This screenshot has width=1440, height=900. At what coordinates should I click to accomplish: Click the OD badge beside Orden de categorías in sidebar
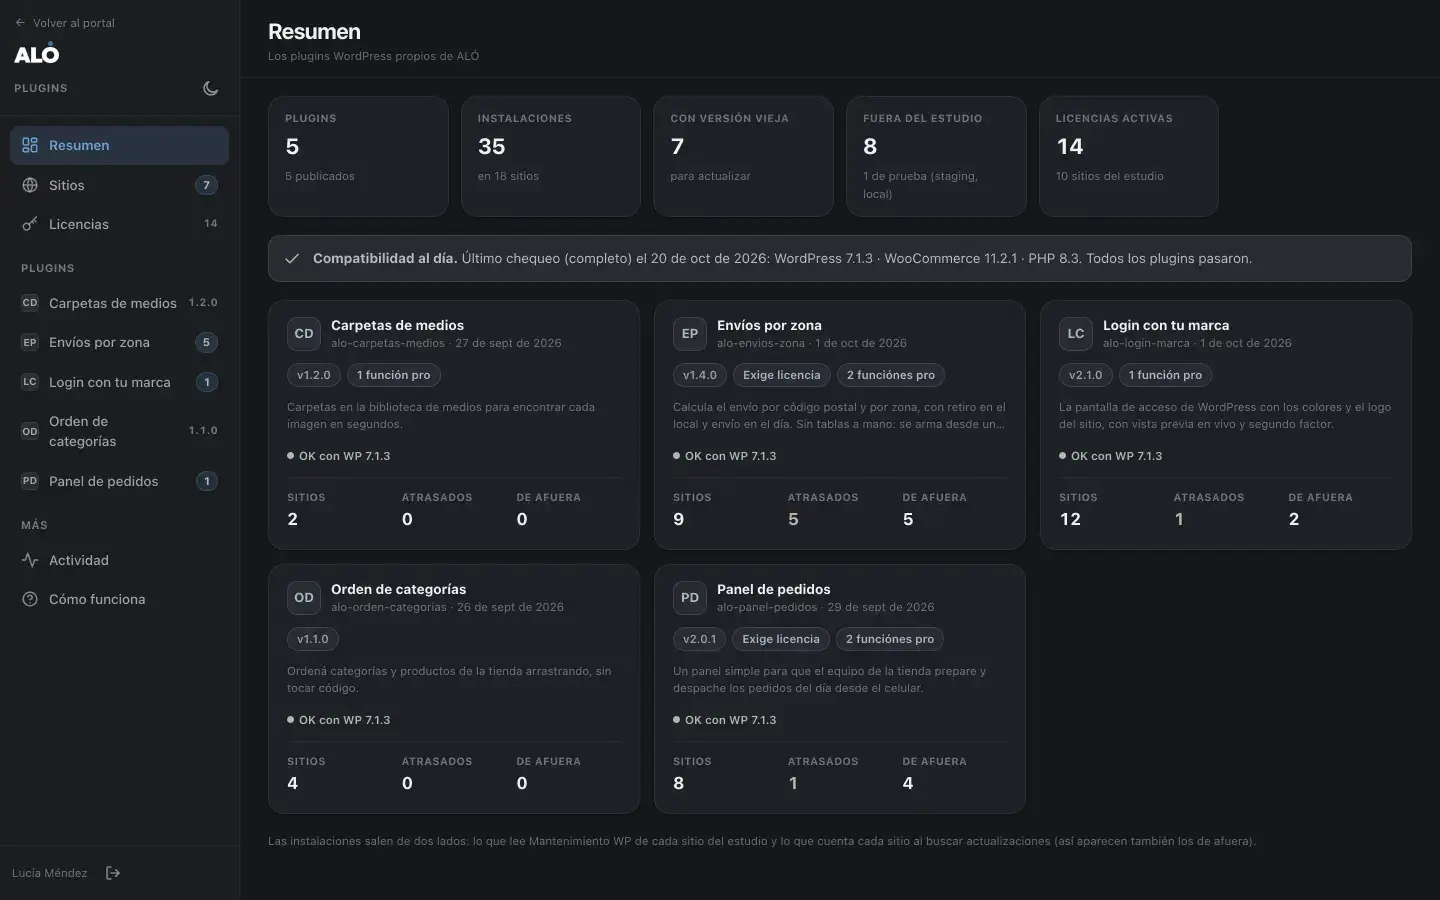30,431
